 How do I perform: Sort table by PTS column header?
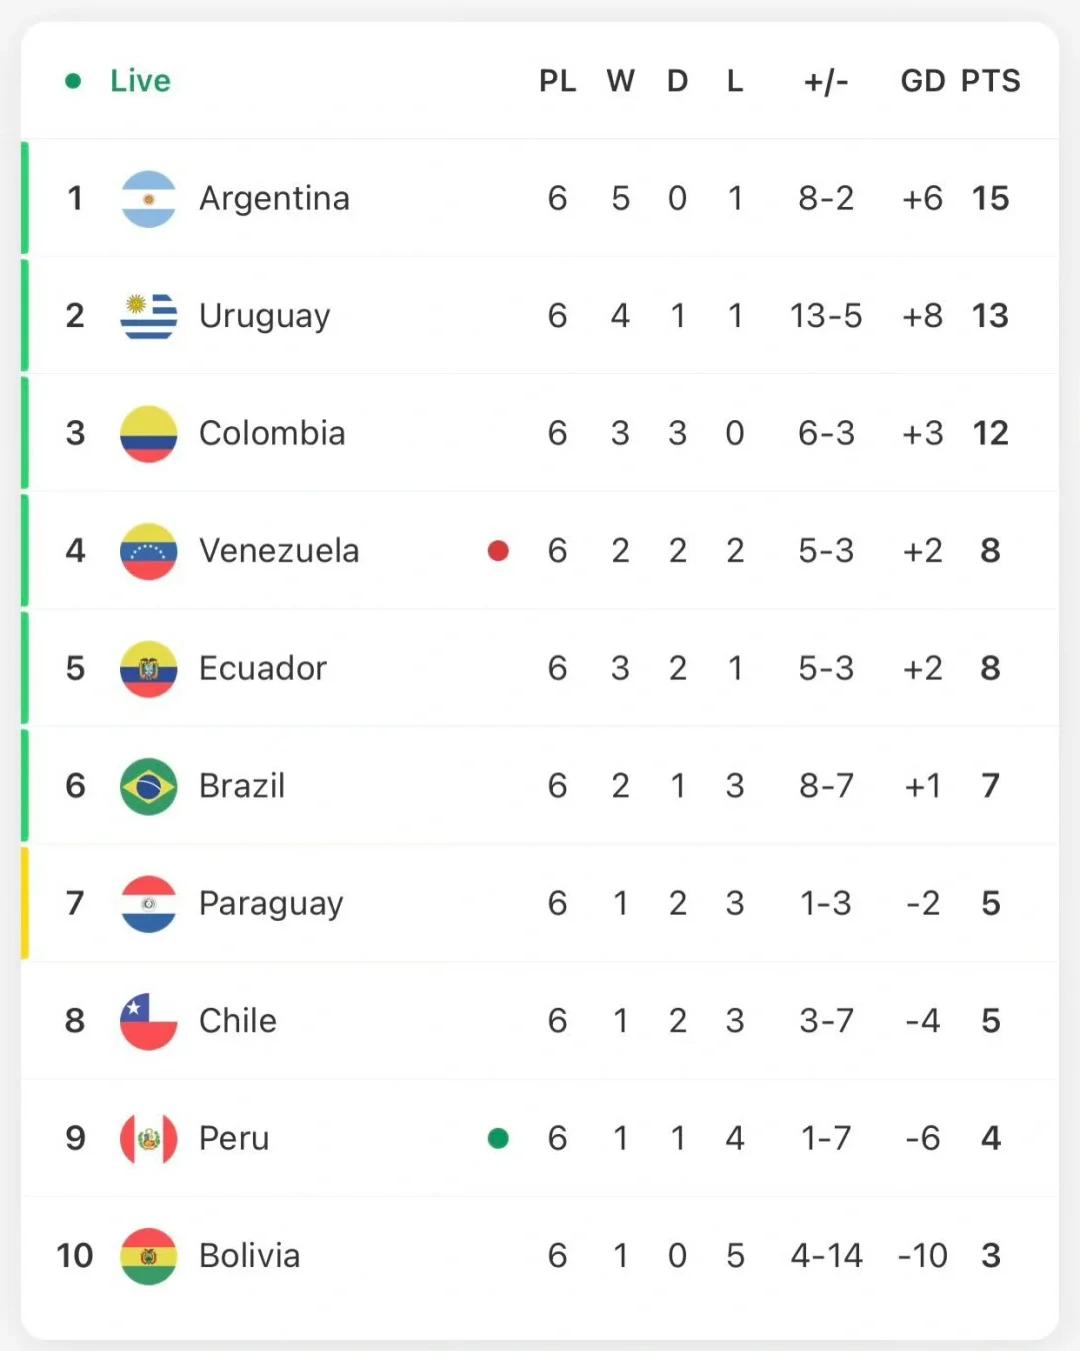[x=990, y=81]
